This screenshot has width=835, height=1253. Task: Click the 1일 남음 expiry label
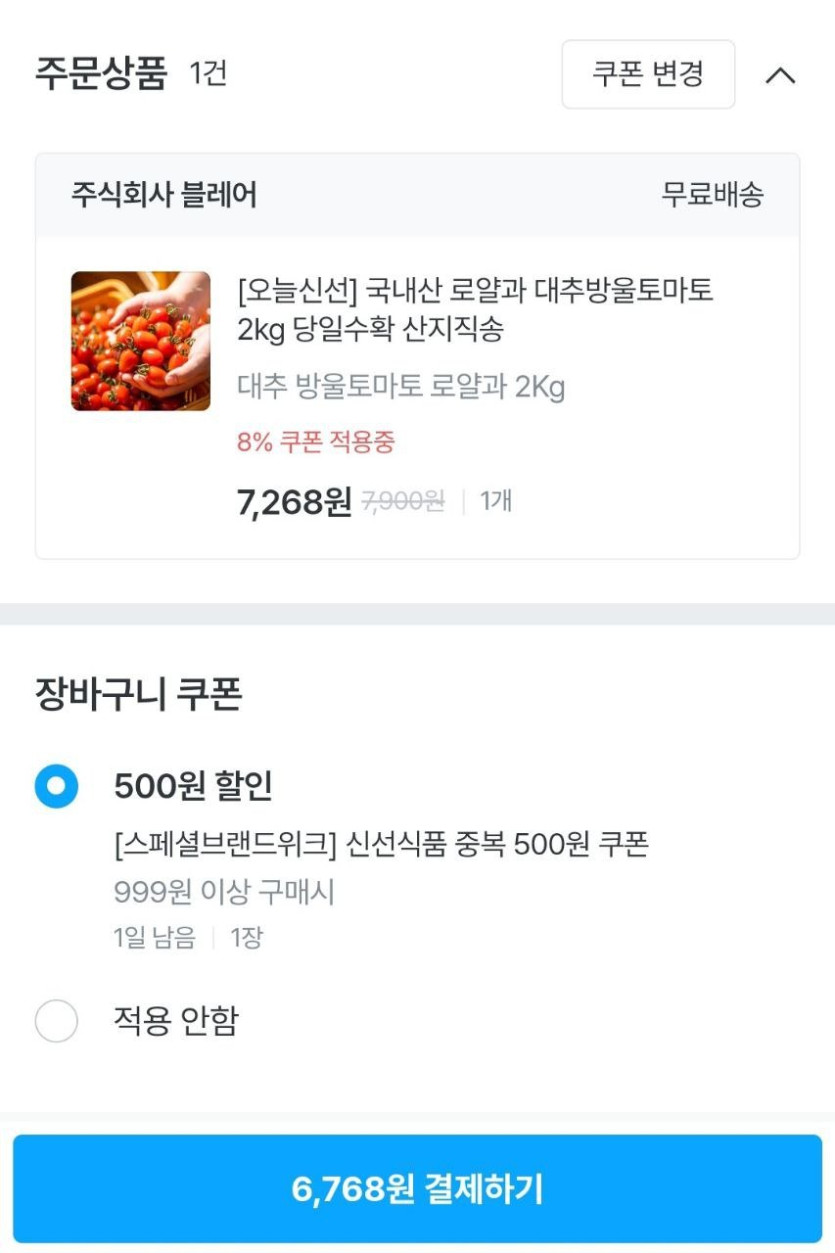[x=154, y=938]
